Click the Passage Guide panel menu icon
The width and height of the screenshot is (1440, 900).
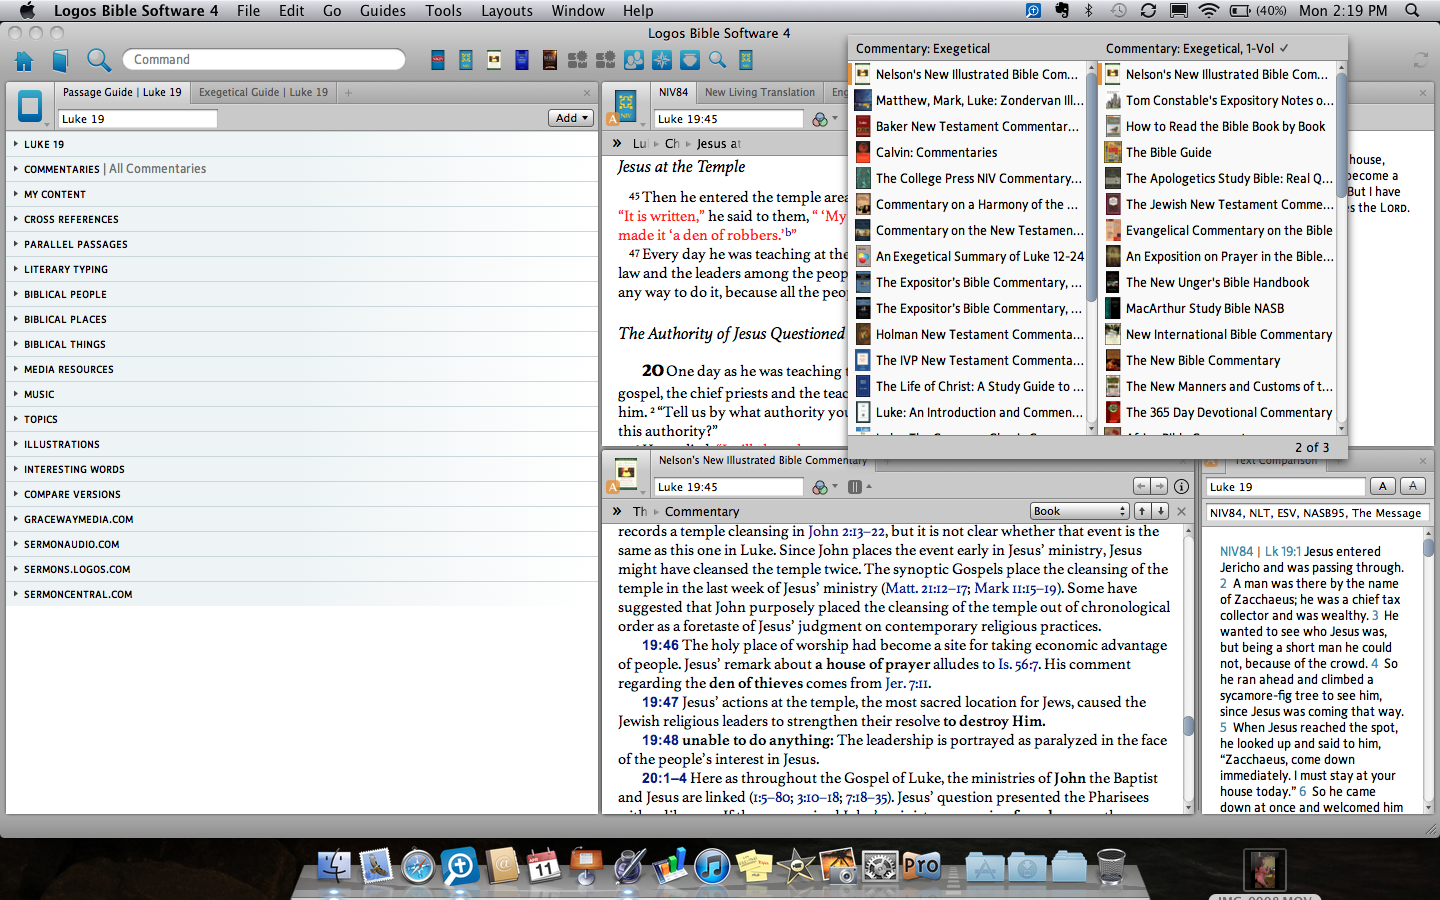(x=30, y=105)
